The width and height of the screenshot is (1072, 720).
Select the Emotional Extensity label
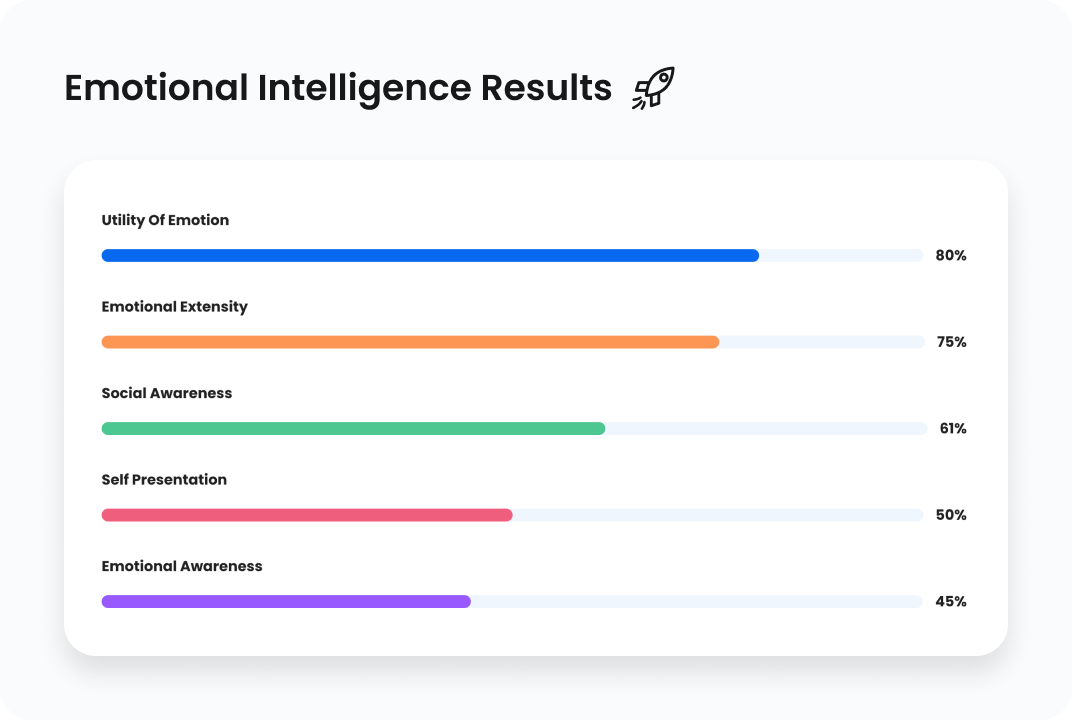coord(174,306)
